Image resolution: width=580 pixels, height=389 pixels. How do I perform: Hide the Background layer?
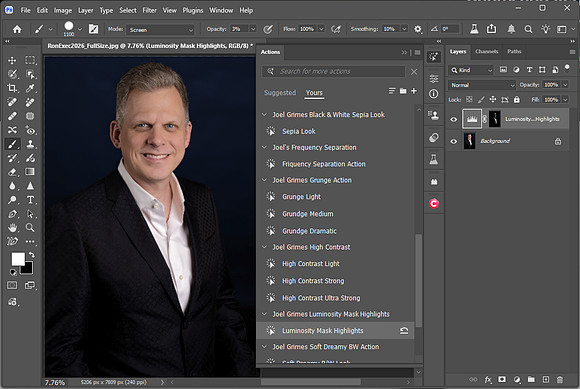click(x=453, y=141)
